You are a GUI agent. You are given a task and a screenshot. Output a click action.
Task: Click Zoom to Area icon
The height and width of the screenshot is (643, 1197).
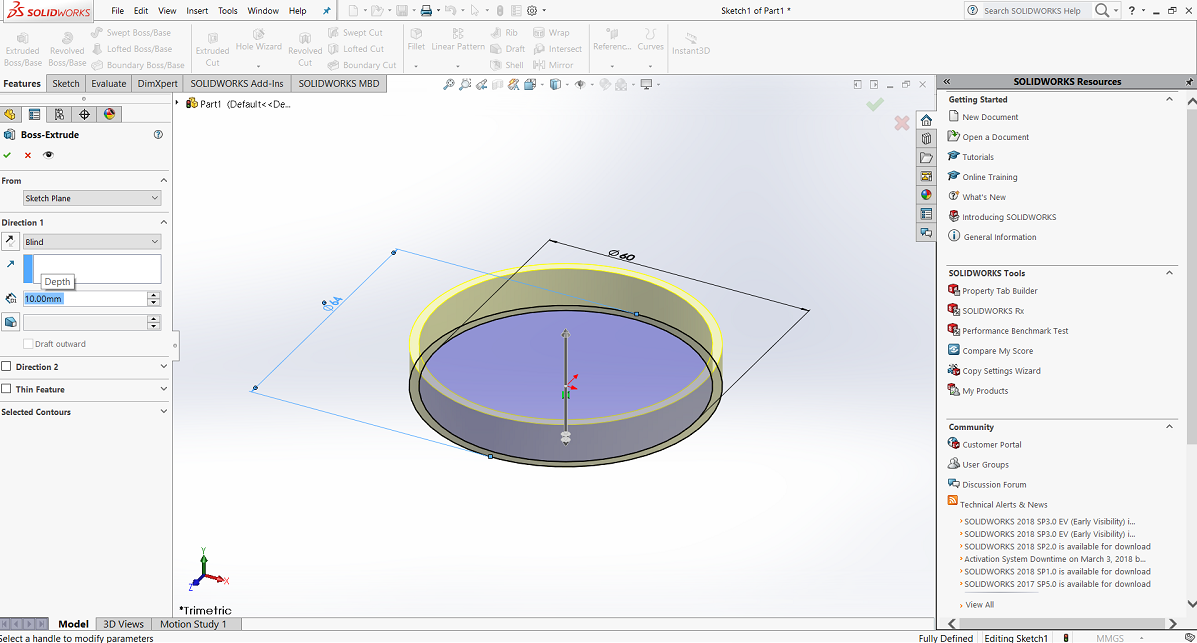click(465, 85)
